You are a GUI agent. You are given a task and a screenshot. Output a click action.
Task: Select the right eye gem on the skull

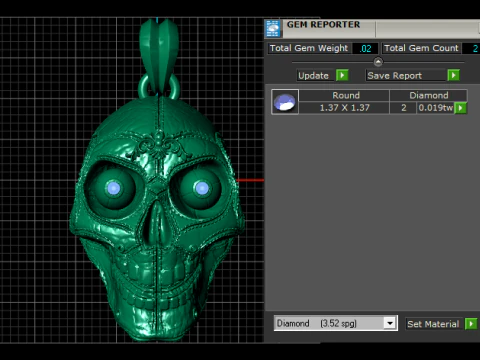click(202, 188)
